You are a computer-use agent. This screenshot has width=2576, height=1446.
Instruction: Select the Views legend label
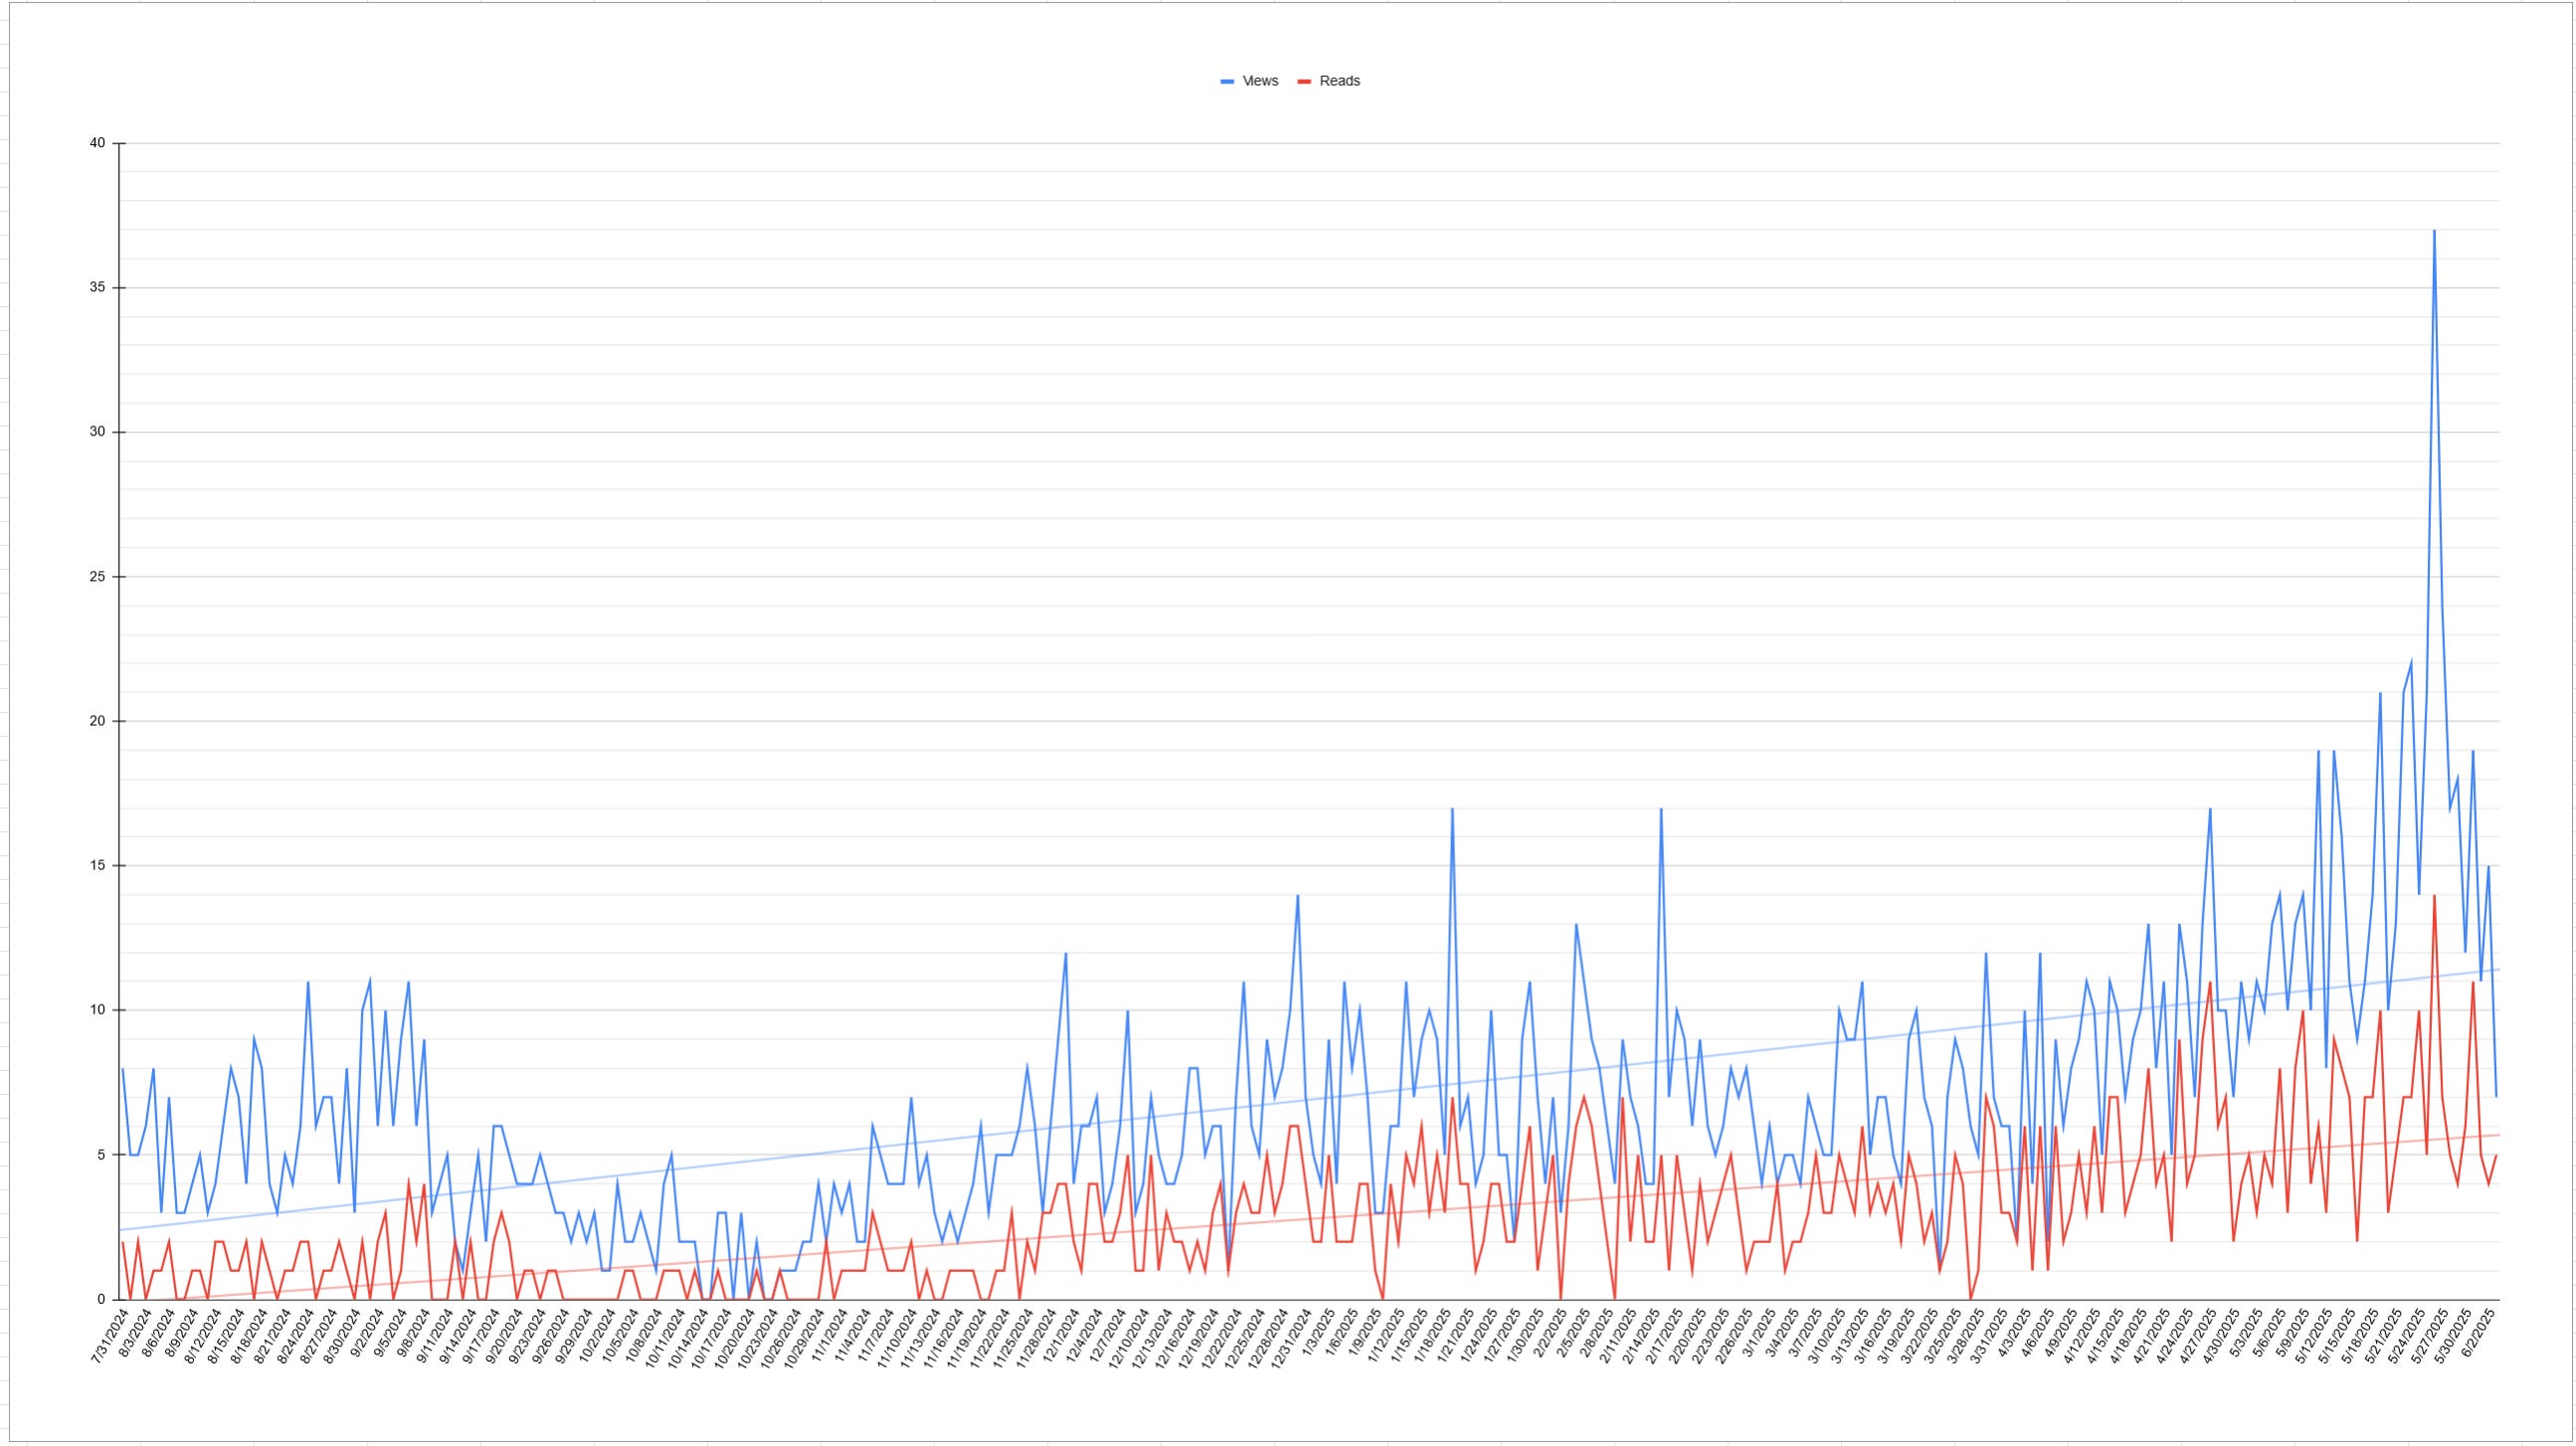[x=1260, y=81]
